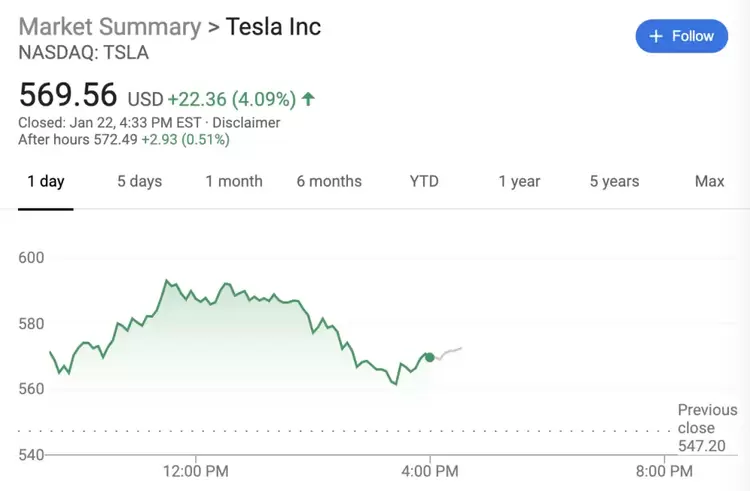Click the 12:00 PM axis label
This screenshot has height=491, width=750.
[x=195, y=470]
